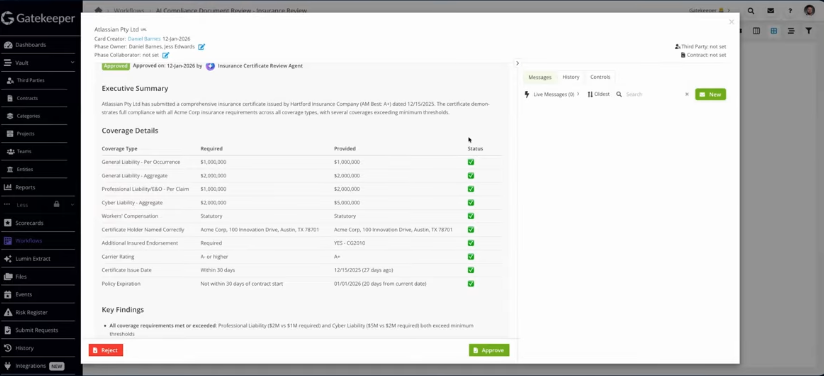Expand the Gatekeeper menu in top bar

[709, 11]
